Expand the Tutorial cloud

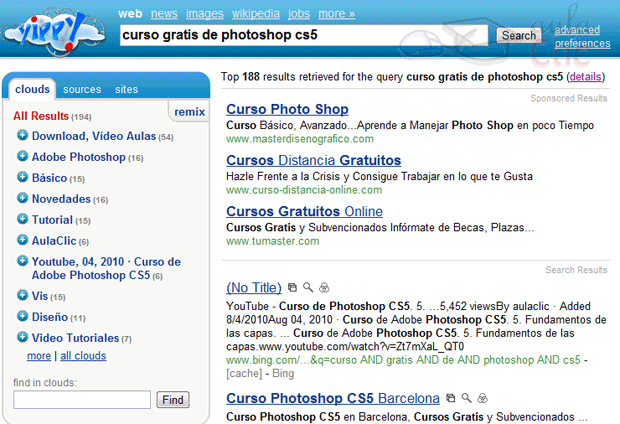click(x=23, y=219)
